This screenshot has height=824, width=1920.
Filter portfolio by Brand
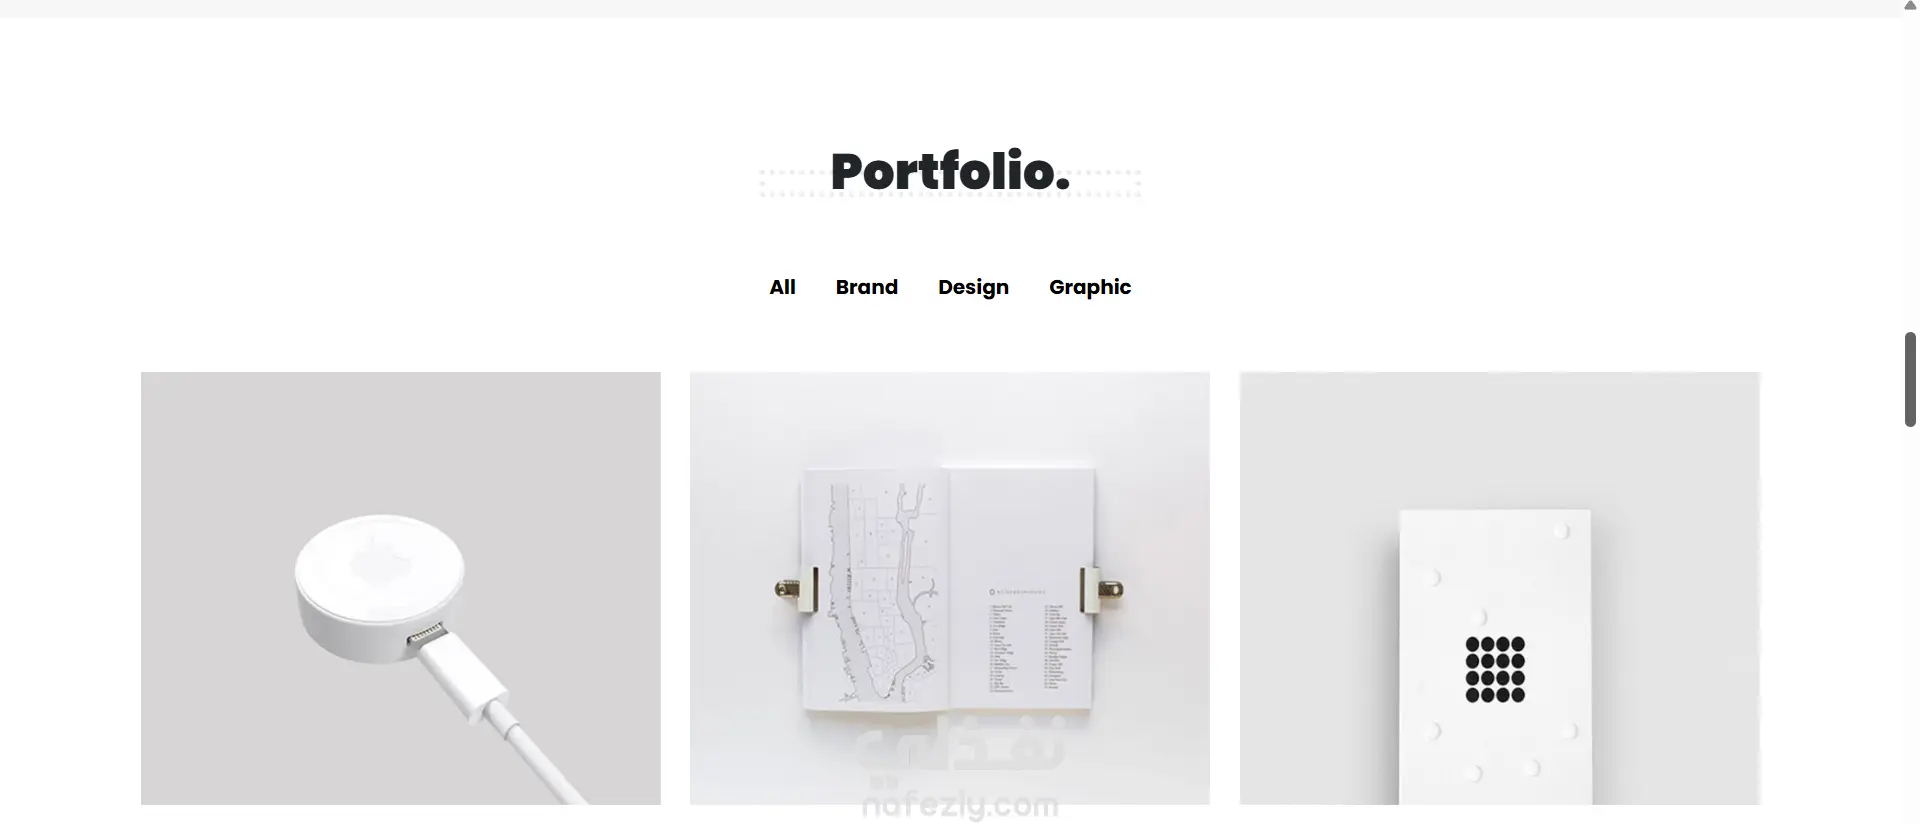[x=866, y=287]
